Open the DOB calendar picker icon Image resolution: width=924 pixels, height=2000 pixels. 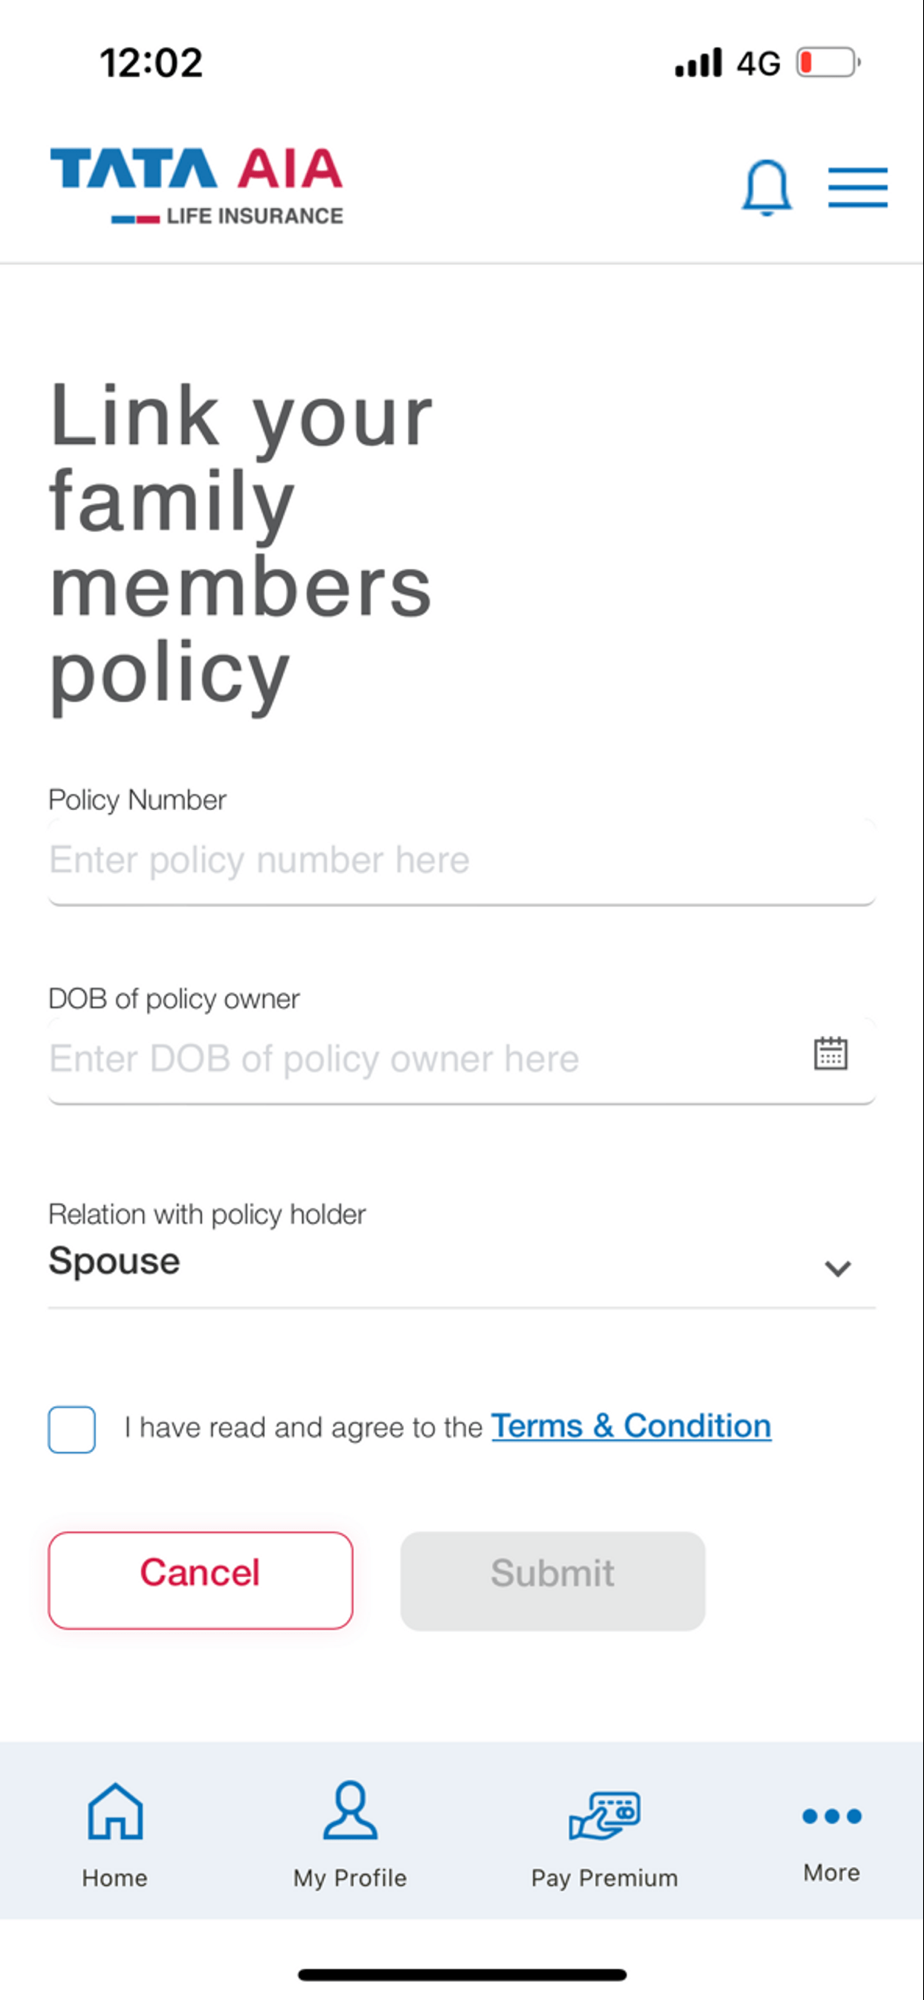coord(830,1053)
